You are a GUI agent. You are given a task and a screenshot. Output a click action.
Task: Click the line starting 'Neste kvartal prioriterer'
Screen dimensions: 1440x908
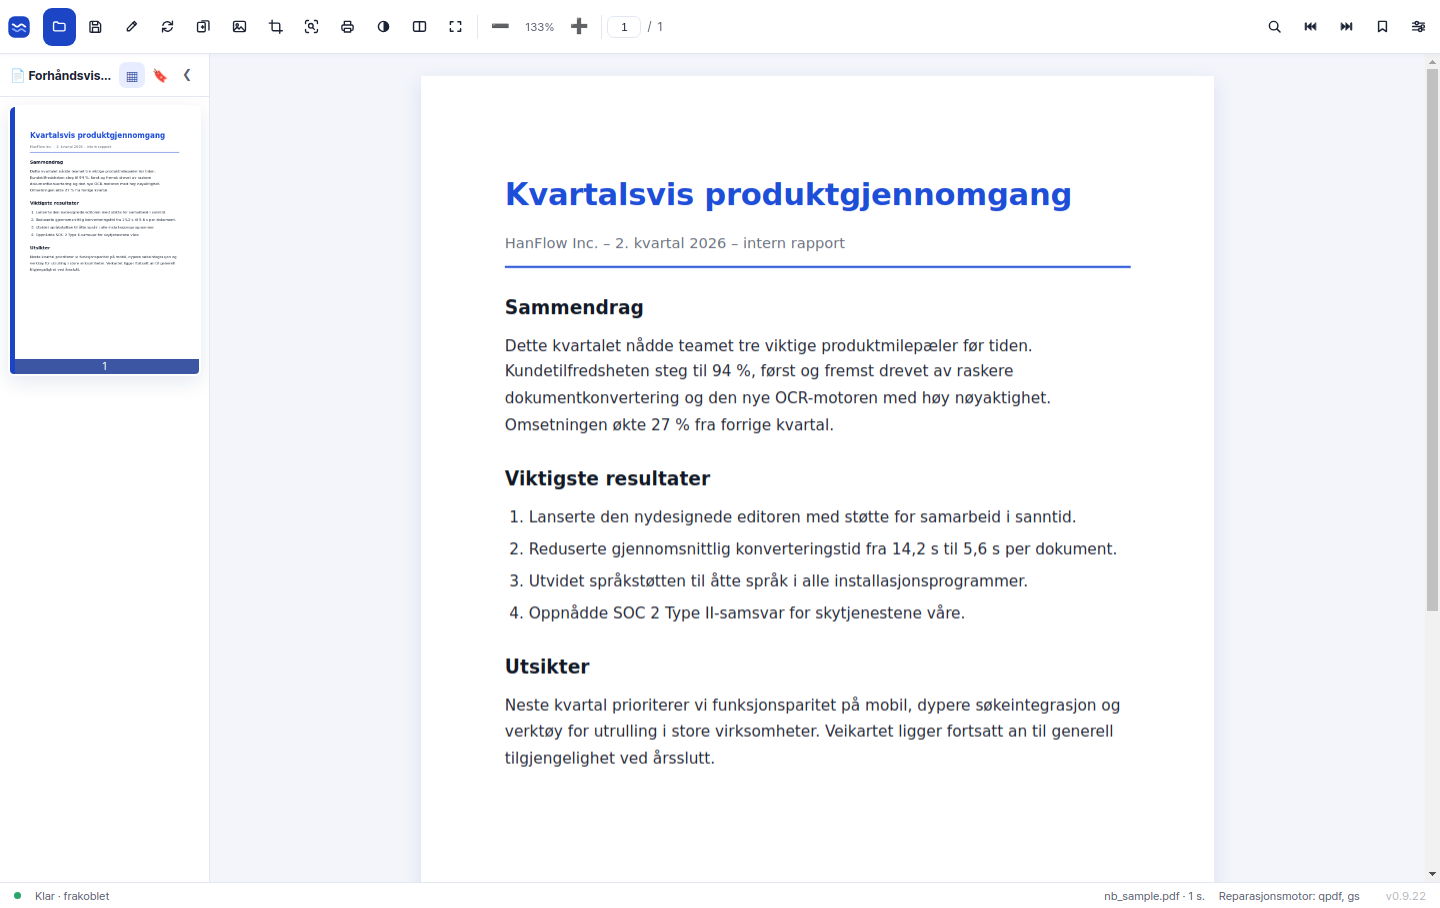pyautogui.click(x=812, y=705)
